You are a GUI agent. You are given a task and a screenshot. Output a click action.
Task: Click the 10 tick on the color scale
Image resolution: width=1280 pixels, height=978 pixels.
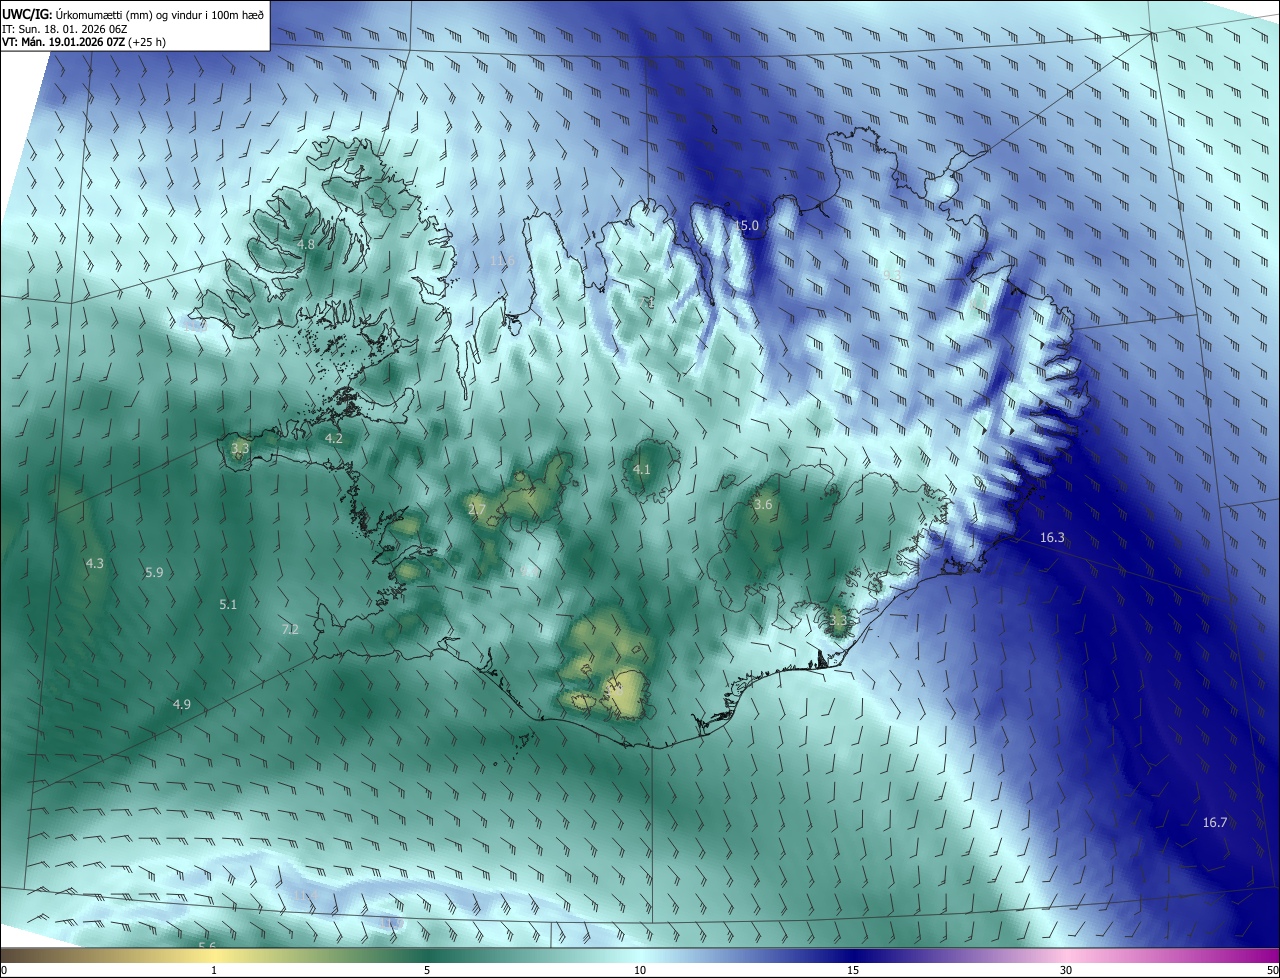640,971
